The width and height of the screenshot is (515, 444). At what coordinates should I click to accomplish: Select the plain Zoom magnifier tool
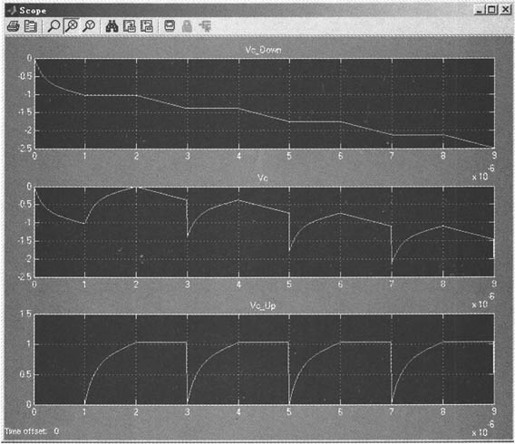(54, 26)
